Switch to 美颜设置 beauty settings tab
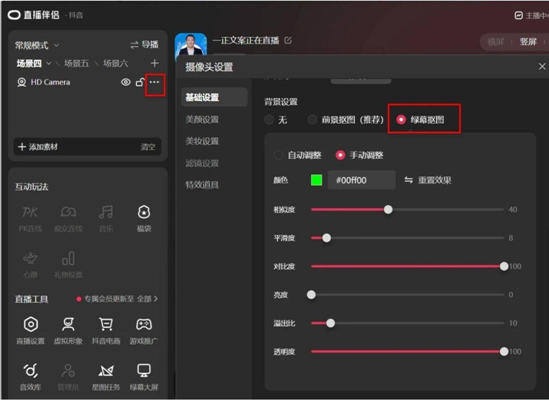The image size is (549, 400). point(202,119)
